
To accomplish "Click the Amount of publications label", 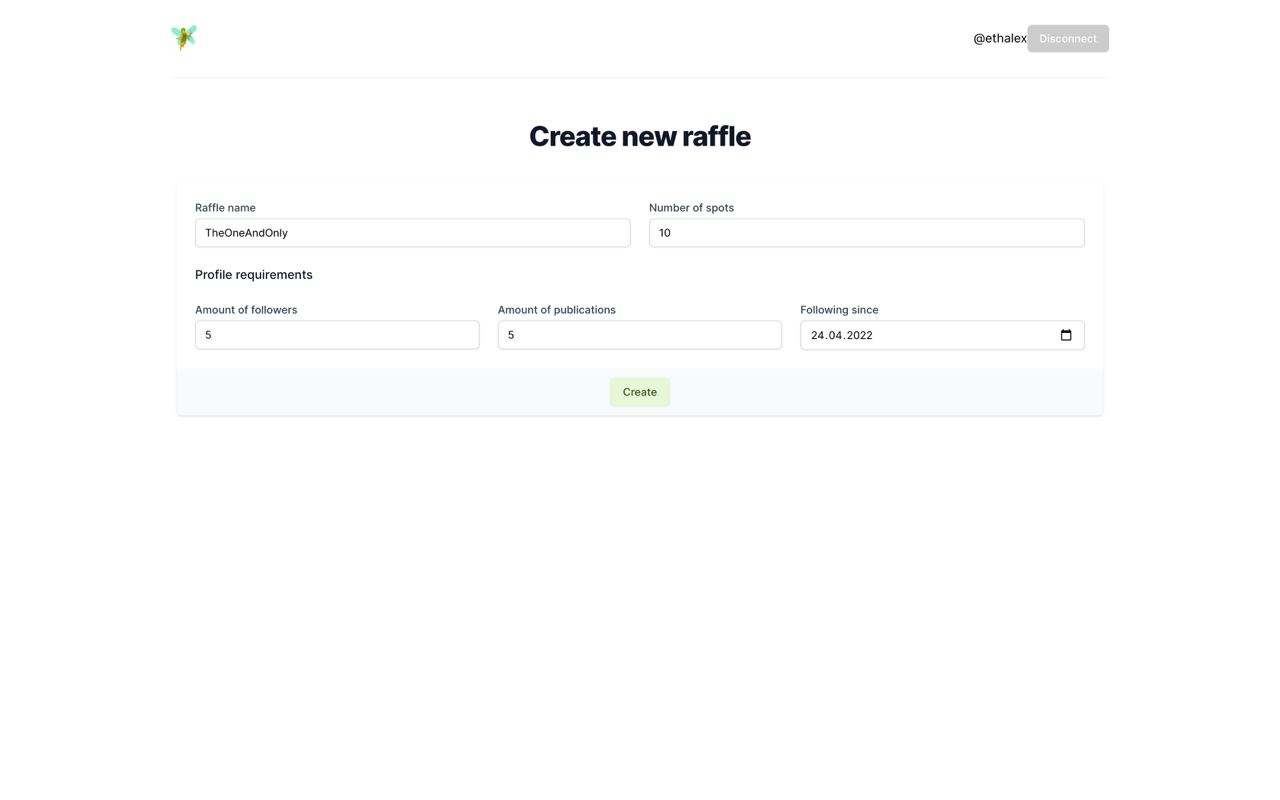I will click(x=557, y=310).
